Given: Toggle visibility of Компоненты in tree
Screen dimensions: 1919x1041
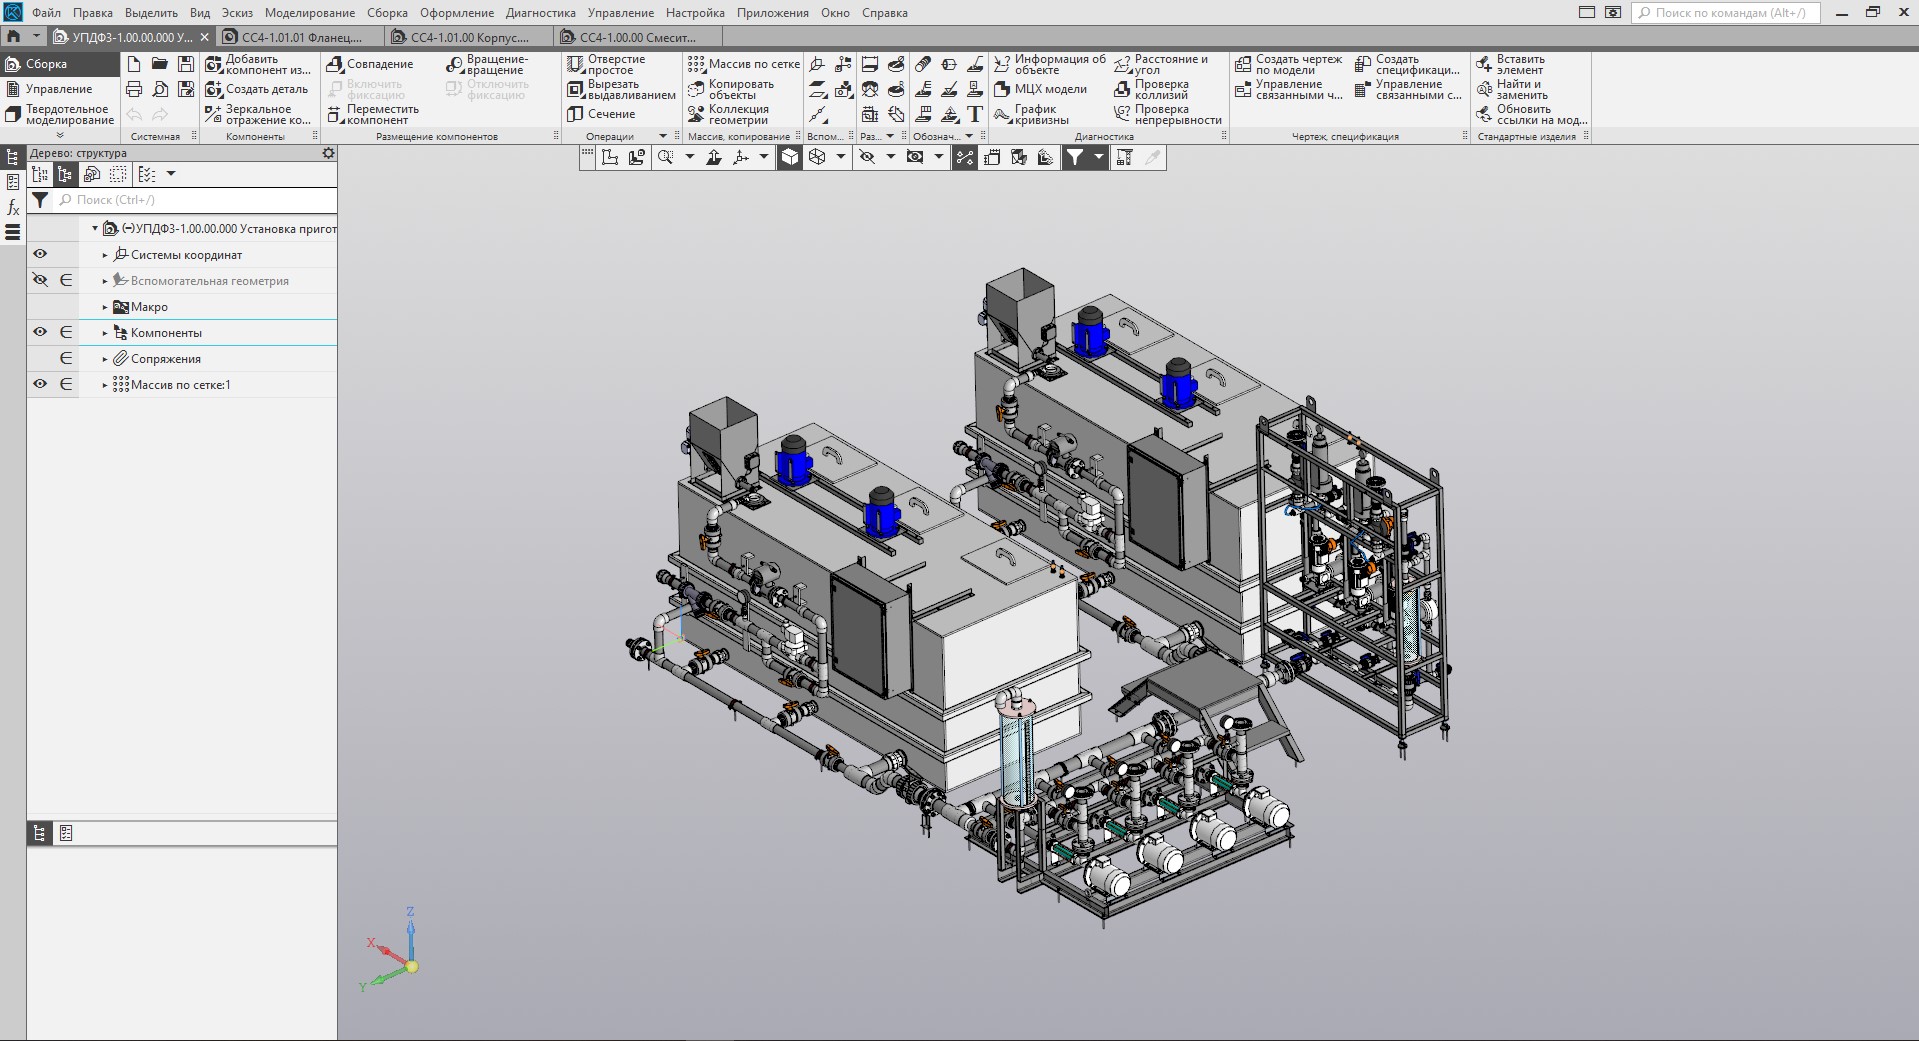Looking at the screenshot, I should pyautogui.click(x=40, y=333).
